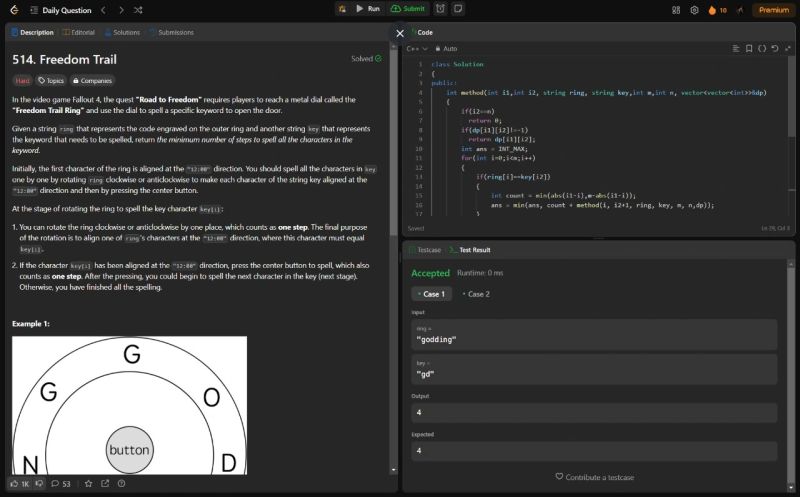Open the notes icon
This screenshot has width=800, height=497.
point(458,9)
